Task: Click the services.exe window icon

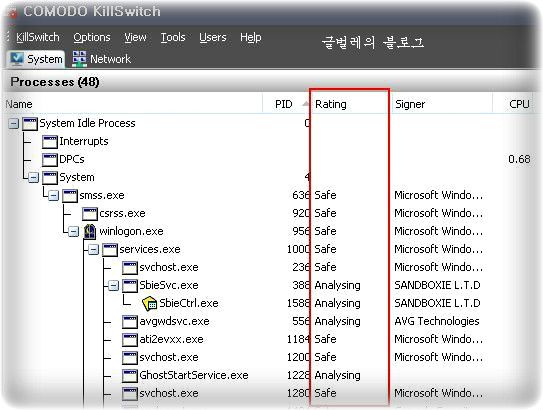Action: click(x=110, y=249)
